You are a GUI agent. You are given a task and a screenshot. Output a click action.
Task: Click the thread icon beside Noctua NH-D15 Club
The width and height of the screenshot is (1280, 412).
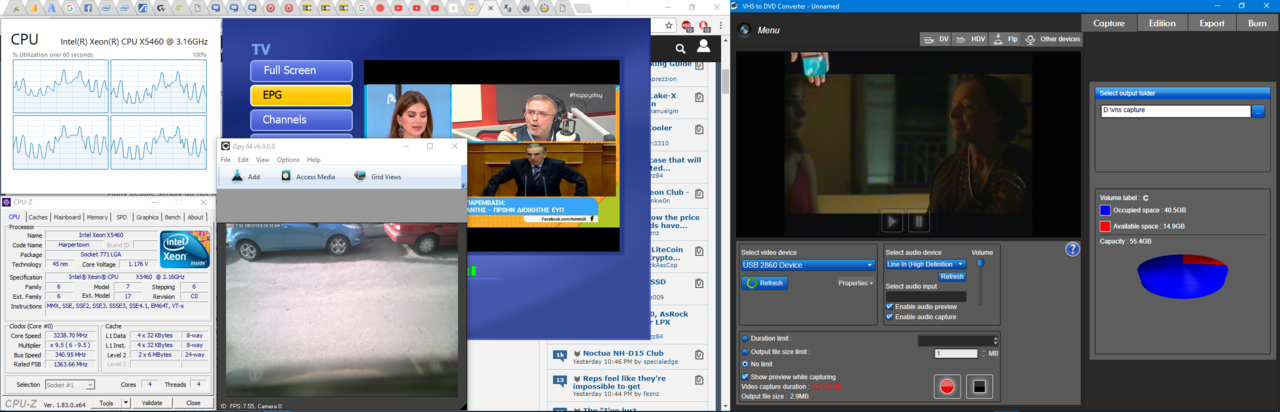pyautogui.click(x=560, y=354)
